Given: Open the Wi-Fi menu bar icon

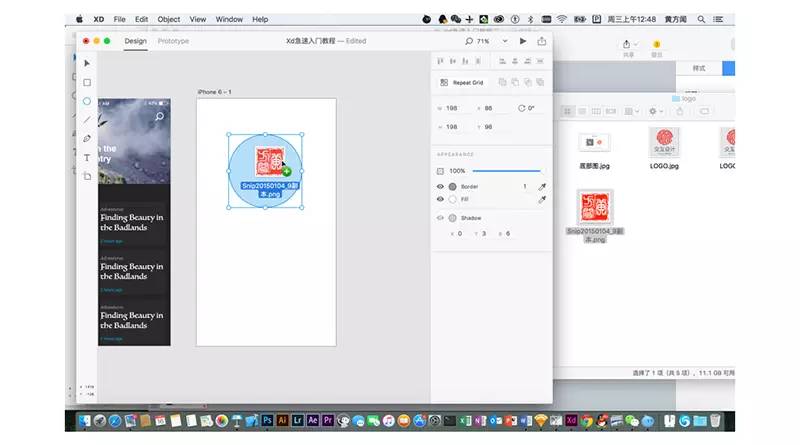Looking at the screenshot, I should 562,19.
